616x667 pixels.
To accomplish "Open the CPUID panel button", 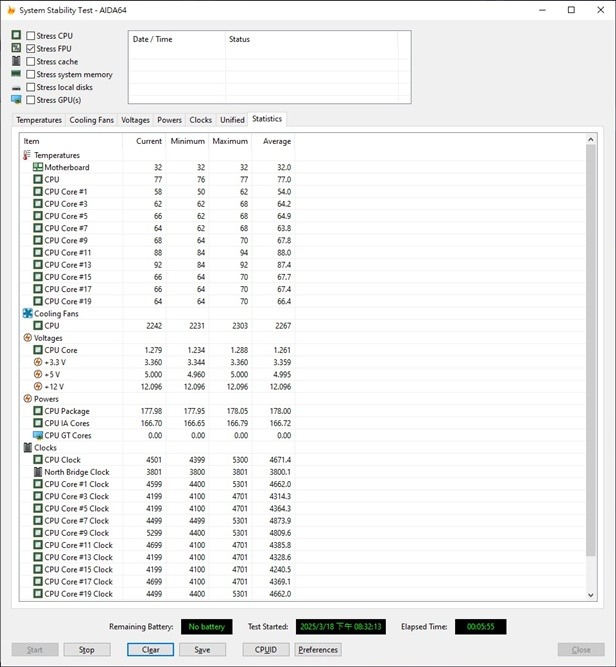I will 266,650.
